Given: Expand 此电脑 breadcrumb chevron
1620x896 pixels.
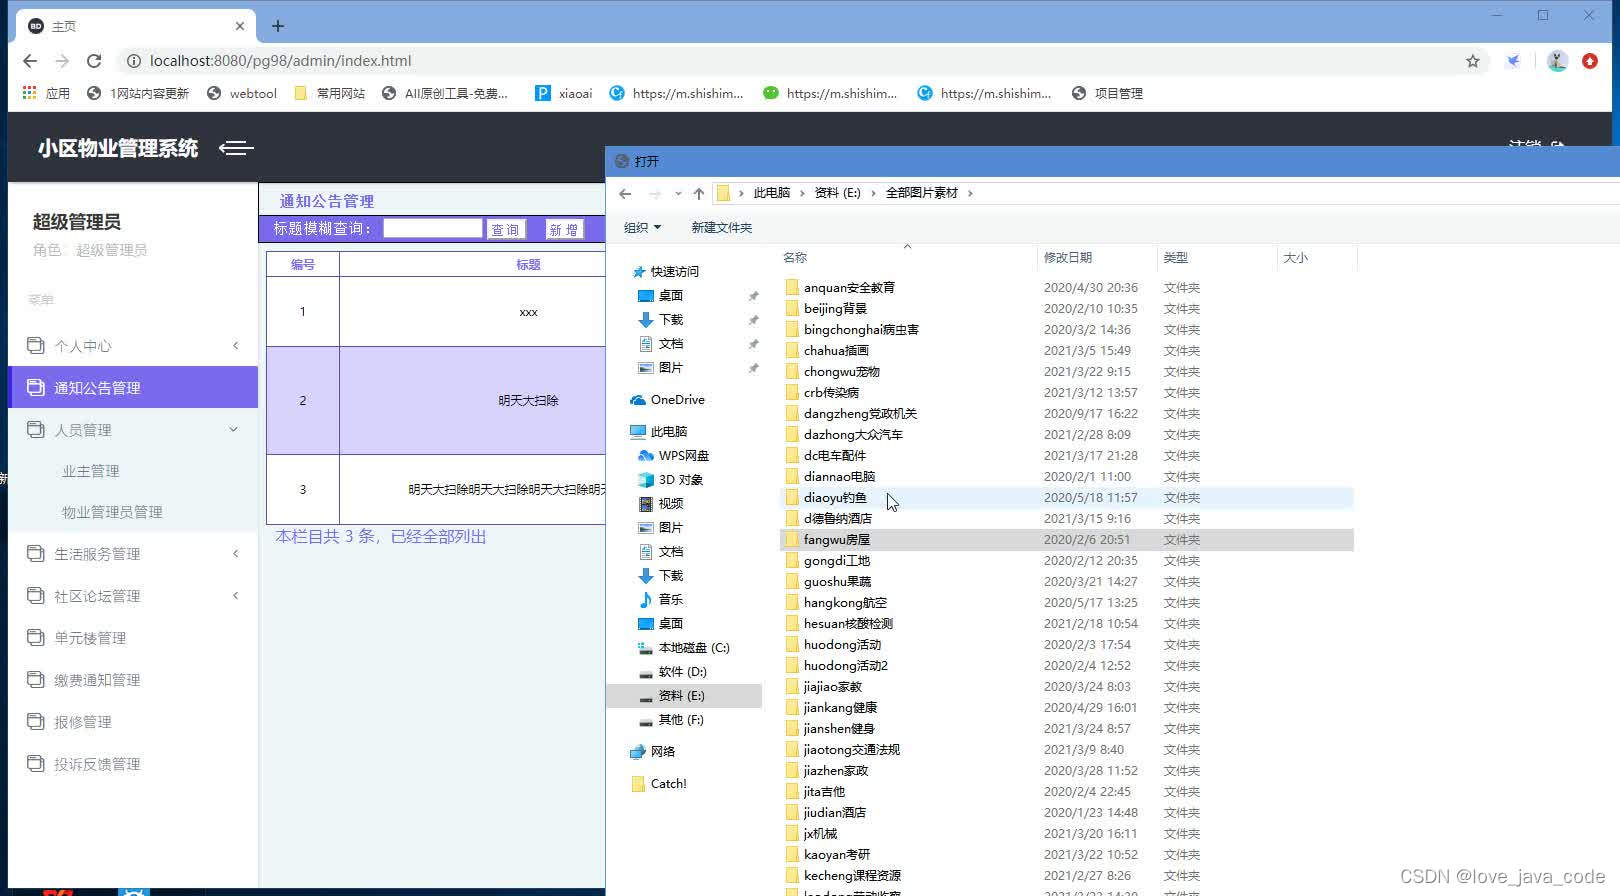Looking at the screenshot, I should pyautogui.click(x=802, y=193).
